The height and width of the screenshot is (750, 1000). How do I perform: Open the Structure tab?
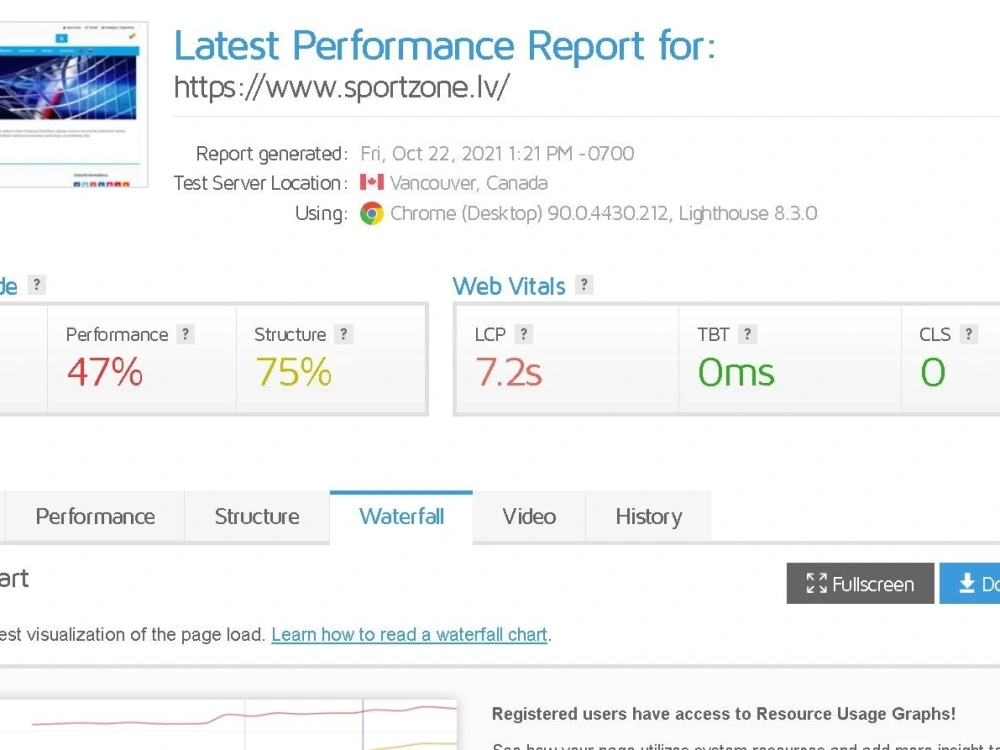point(257,517)
